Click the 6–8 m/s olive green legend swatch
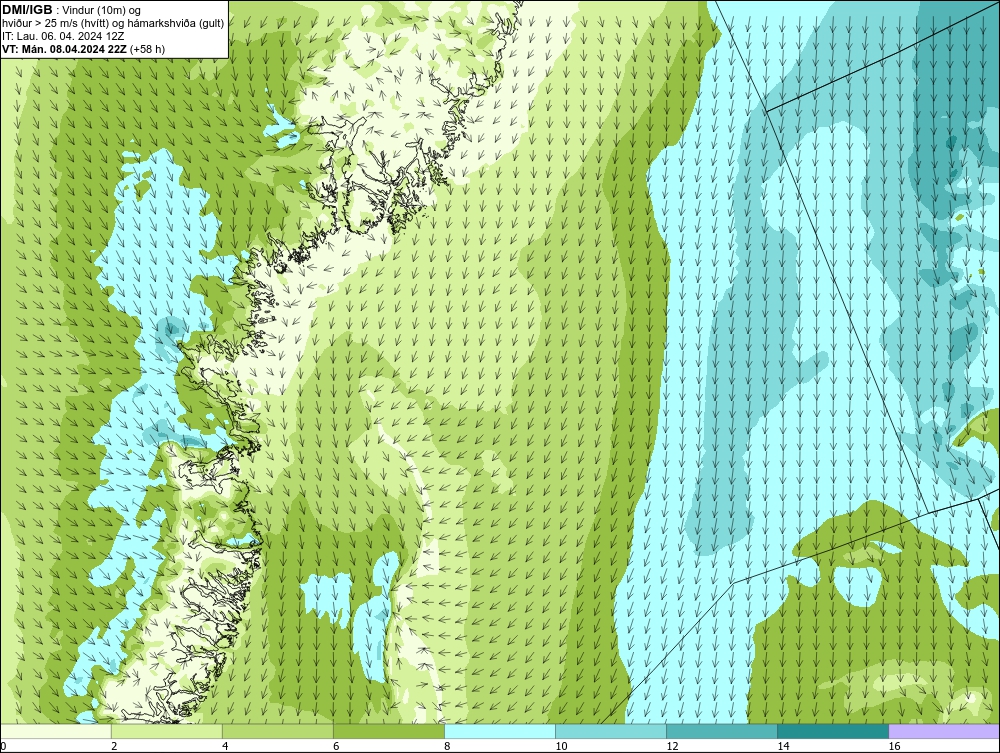 389,731
